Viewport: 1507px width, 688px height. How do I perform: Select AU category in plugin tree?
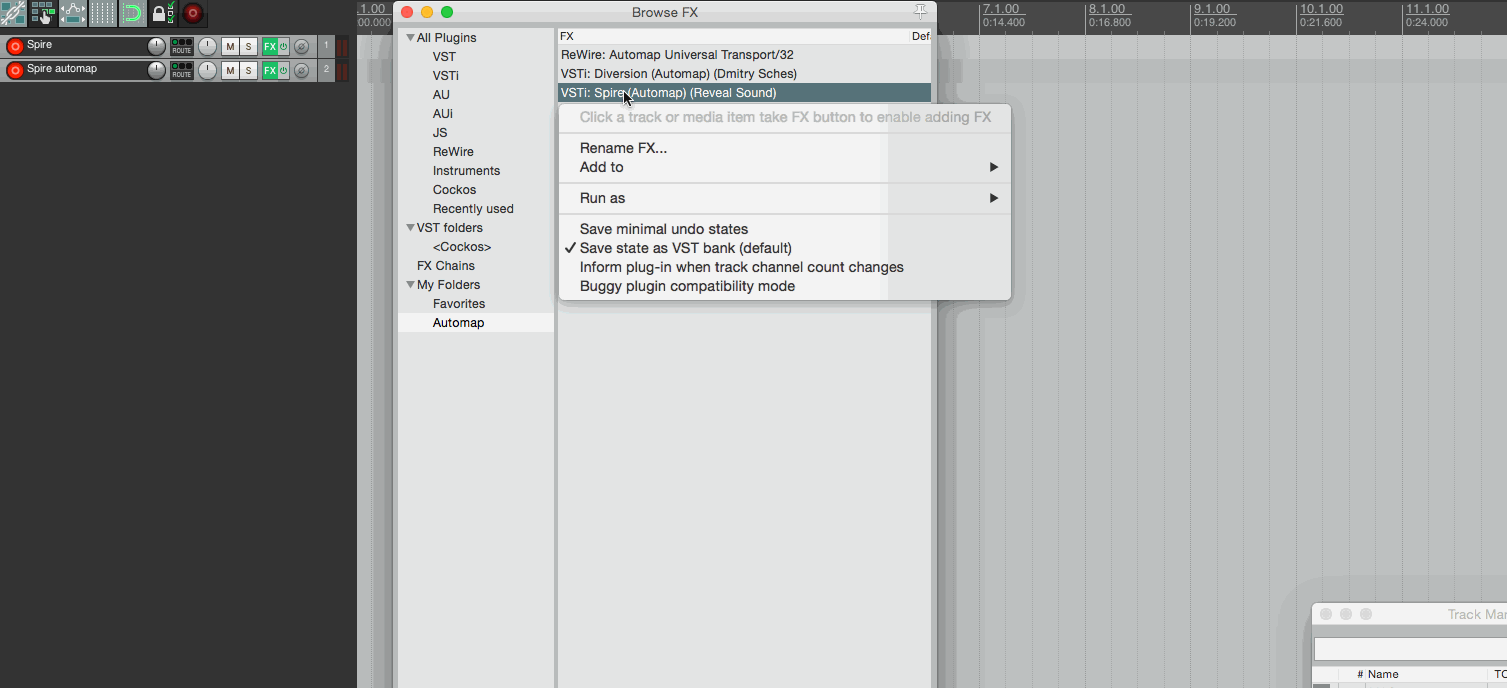tap(441, 95)
